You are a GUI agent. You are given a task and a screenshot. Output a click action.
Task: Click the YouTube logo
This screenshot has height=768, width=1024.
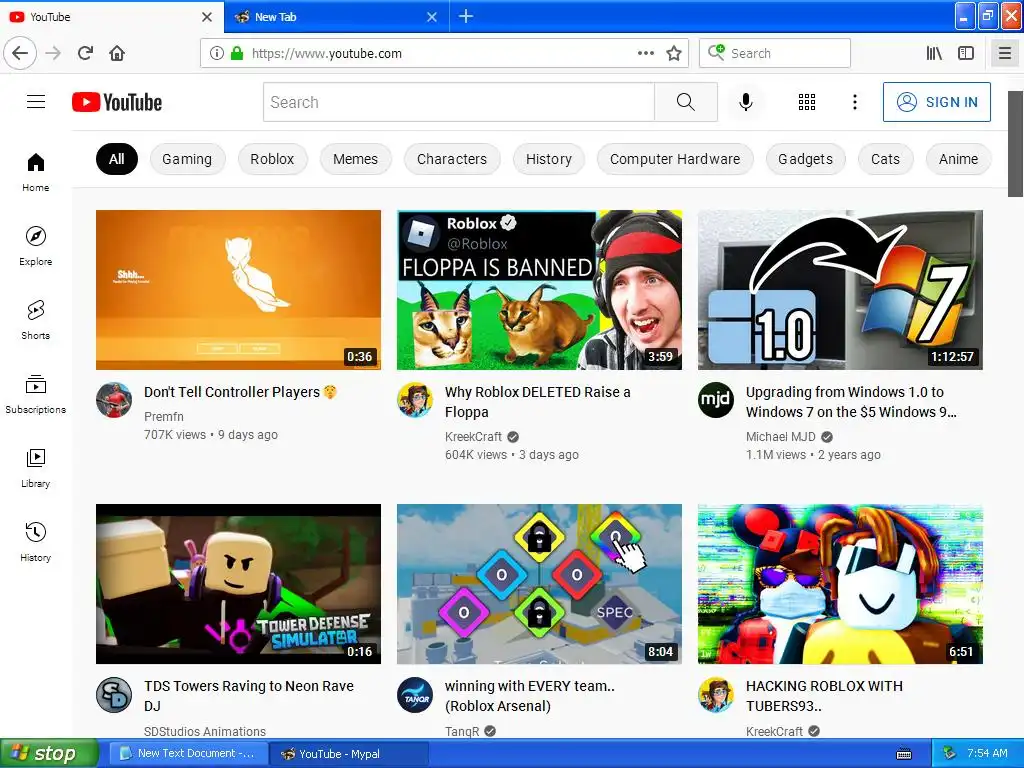click(117, 102)
